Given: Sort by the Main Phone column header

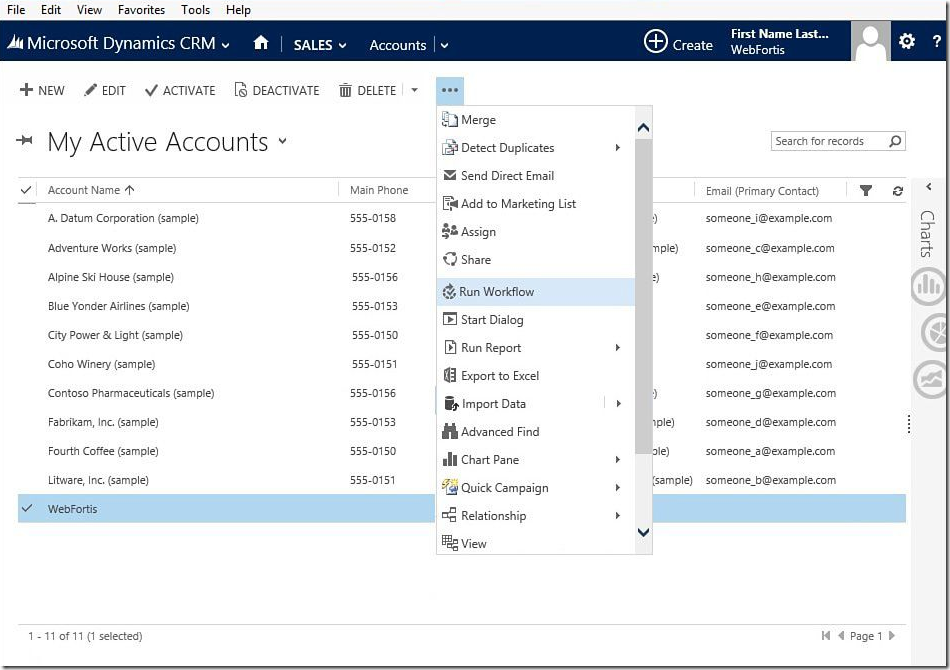Looking at the screenshot, I should (379, 190).
